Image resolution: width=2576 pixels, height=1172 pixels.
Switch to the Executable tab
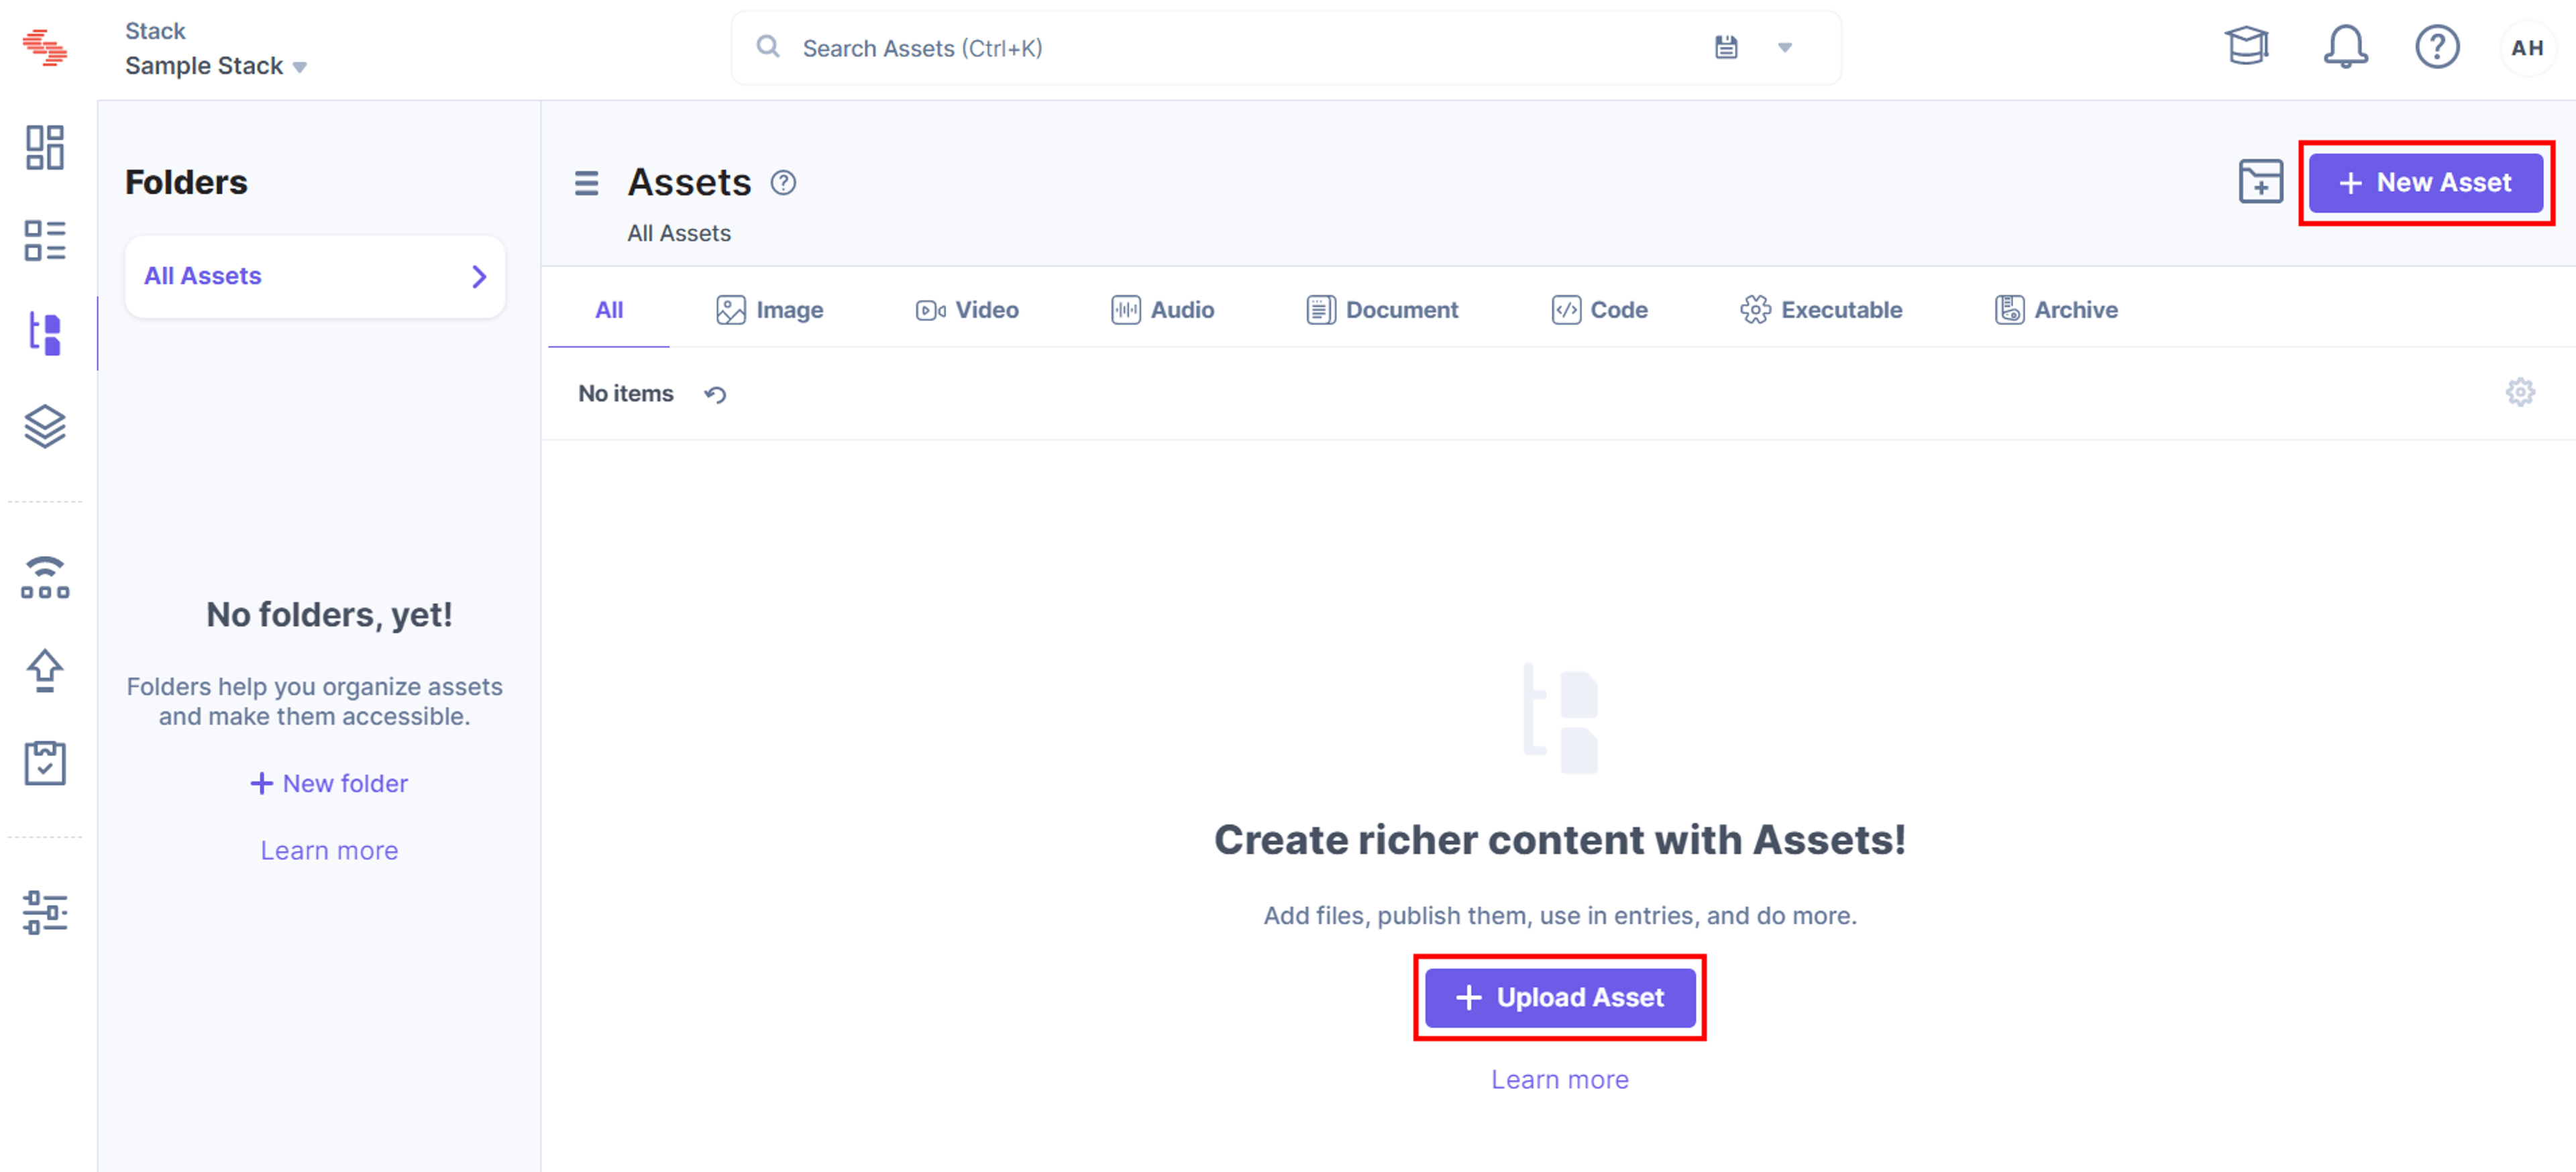(x=1821, y=310)
